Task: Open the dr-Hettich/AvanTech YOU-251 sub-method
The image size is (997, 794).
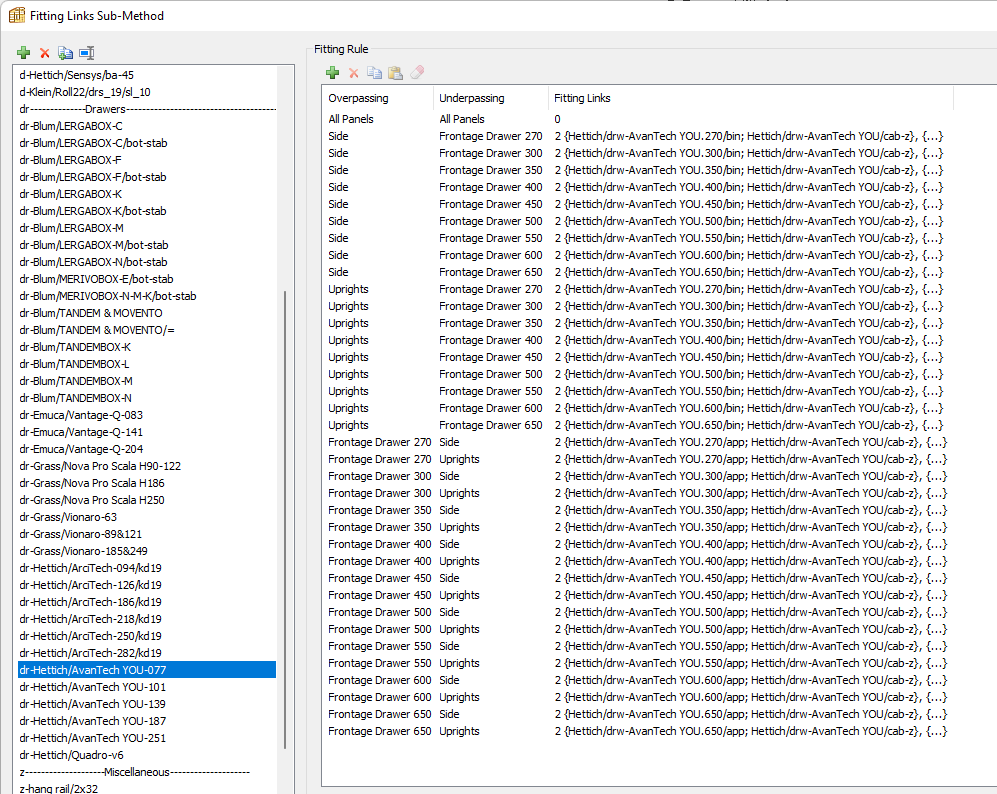Action: pyautogui.click(x=147, y=738)
